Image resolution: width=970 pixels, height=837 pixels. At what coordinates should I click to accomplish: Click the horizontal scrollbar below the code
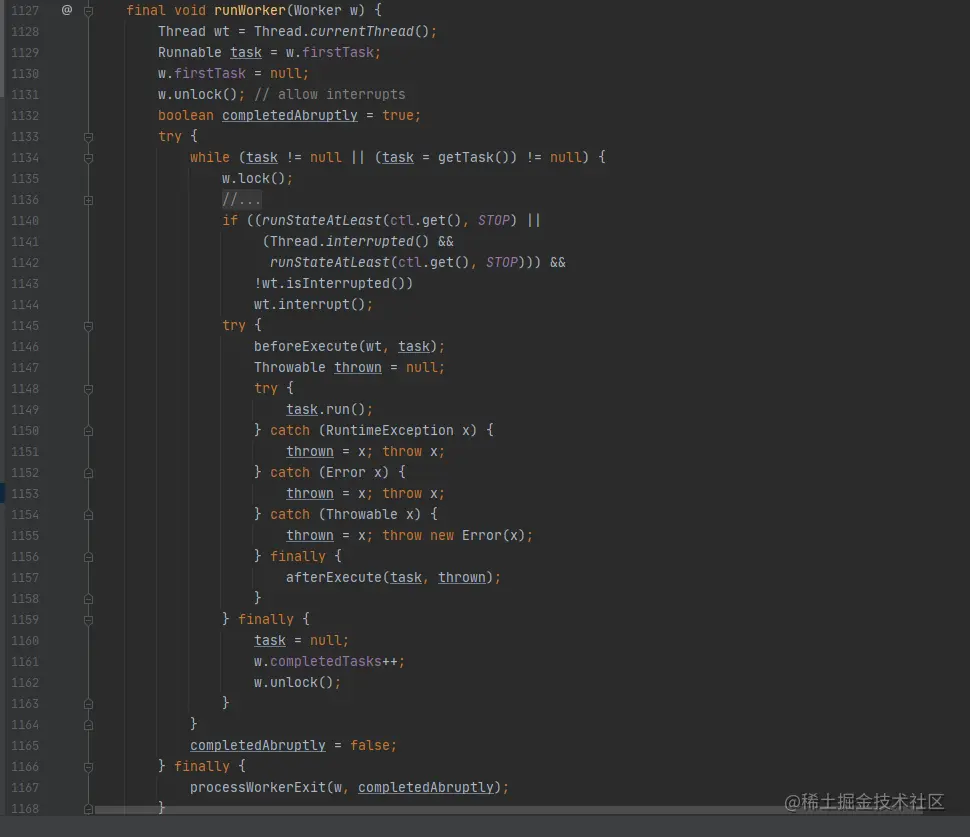pyautogui.click(x=509, y=810)
